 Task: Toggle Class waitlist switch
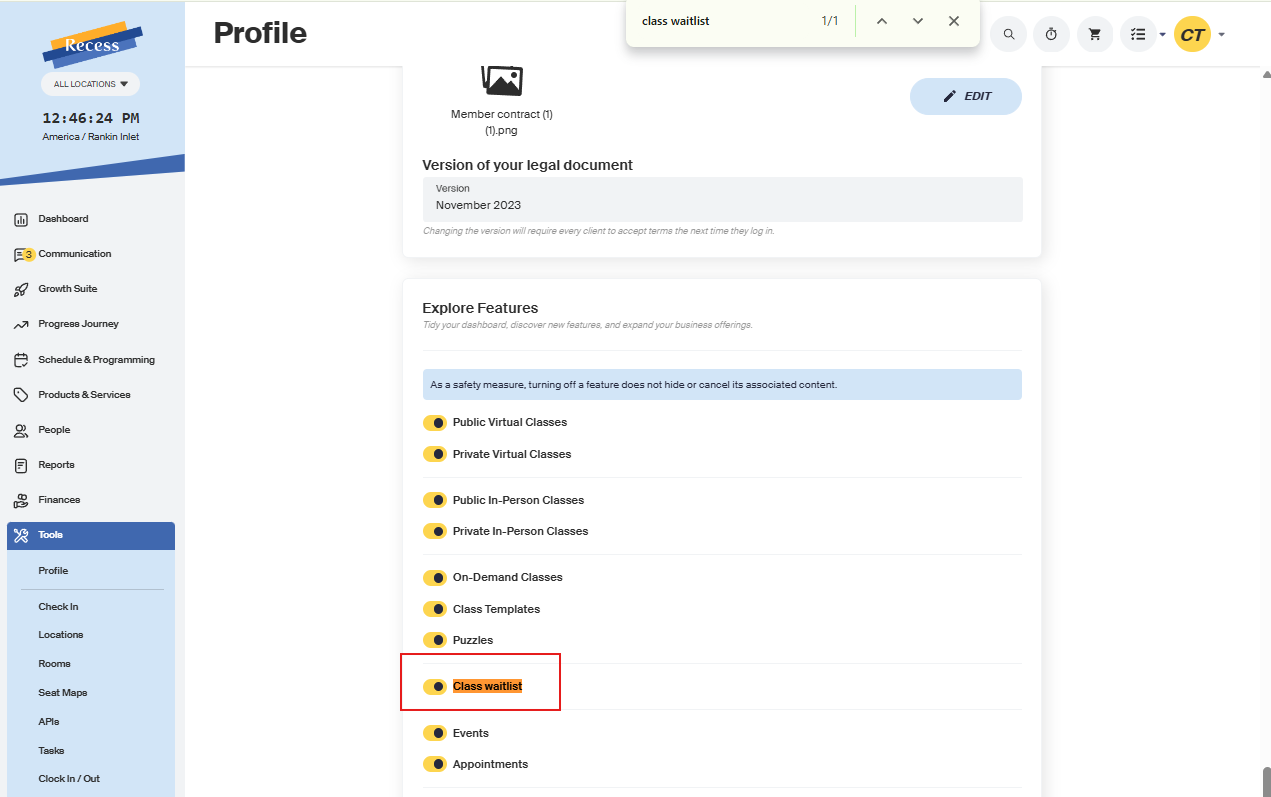click(x=434, y=687)
